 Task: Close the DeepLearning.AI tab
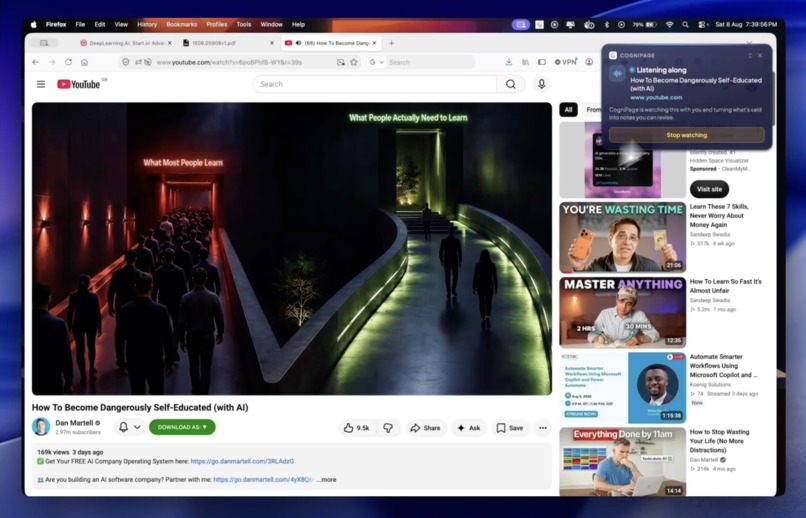[x=170, y=43]
